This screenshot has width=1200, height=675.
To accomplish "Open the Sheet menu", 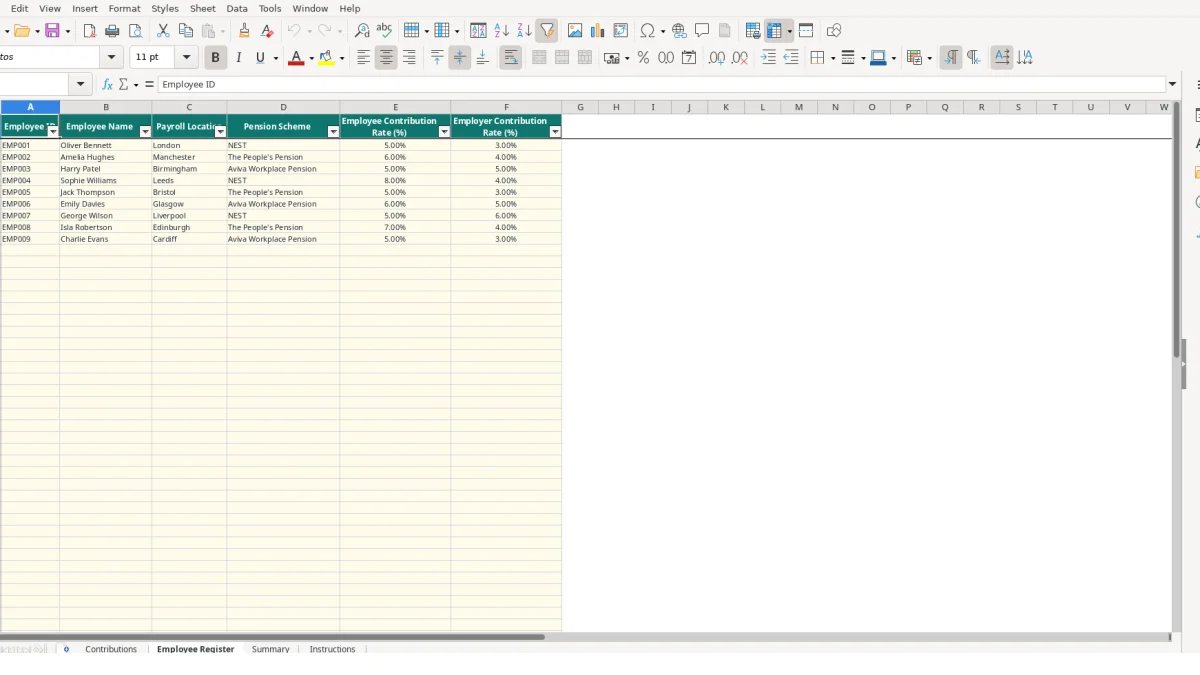I will [x=203, y=8].
